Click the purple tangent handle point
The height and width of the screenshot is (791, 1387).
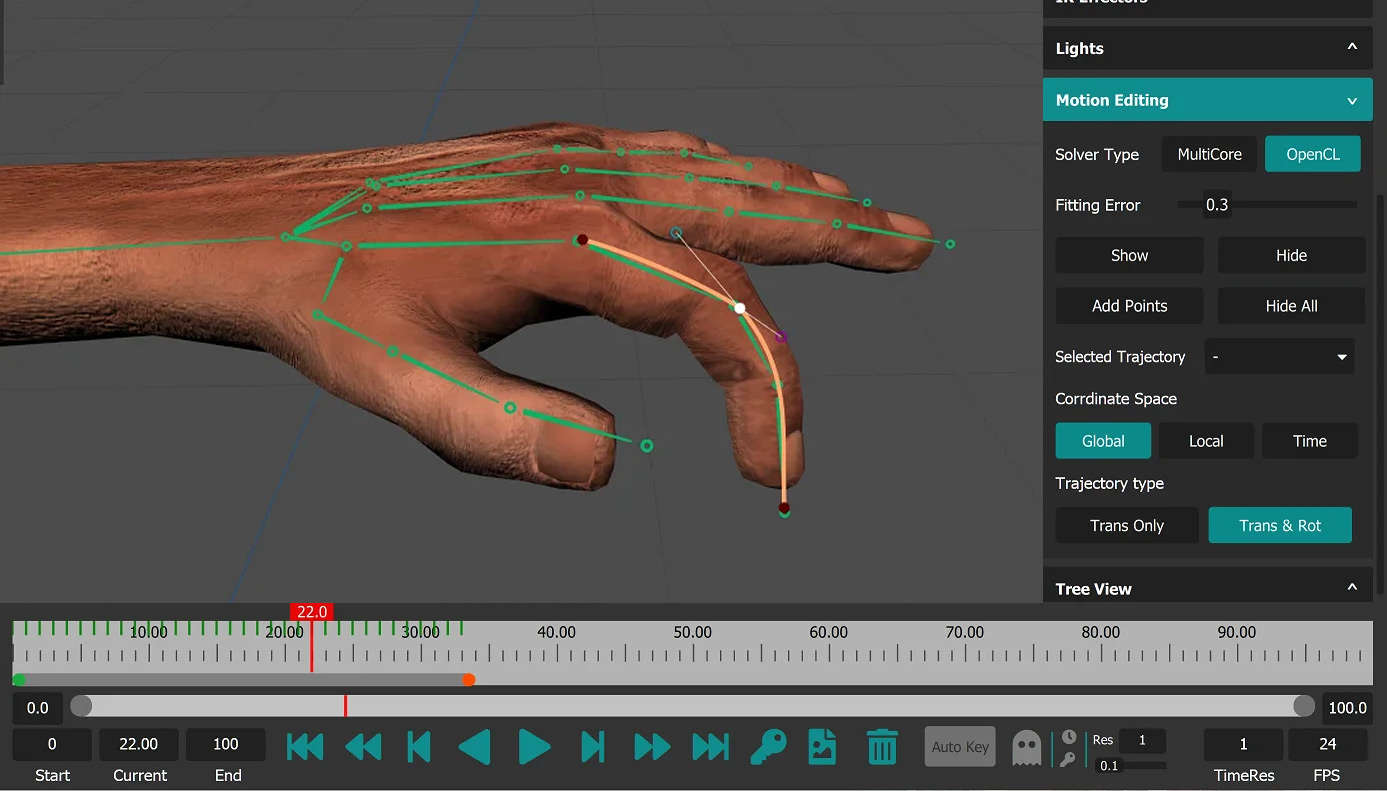tap(782, 337)
